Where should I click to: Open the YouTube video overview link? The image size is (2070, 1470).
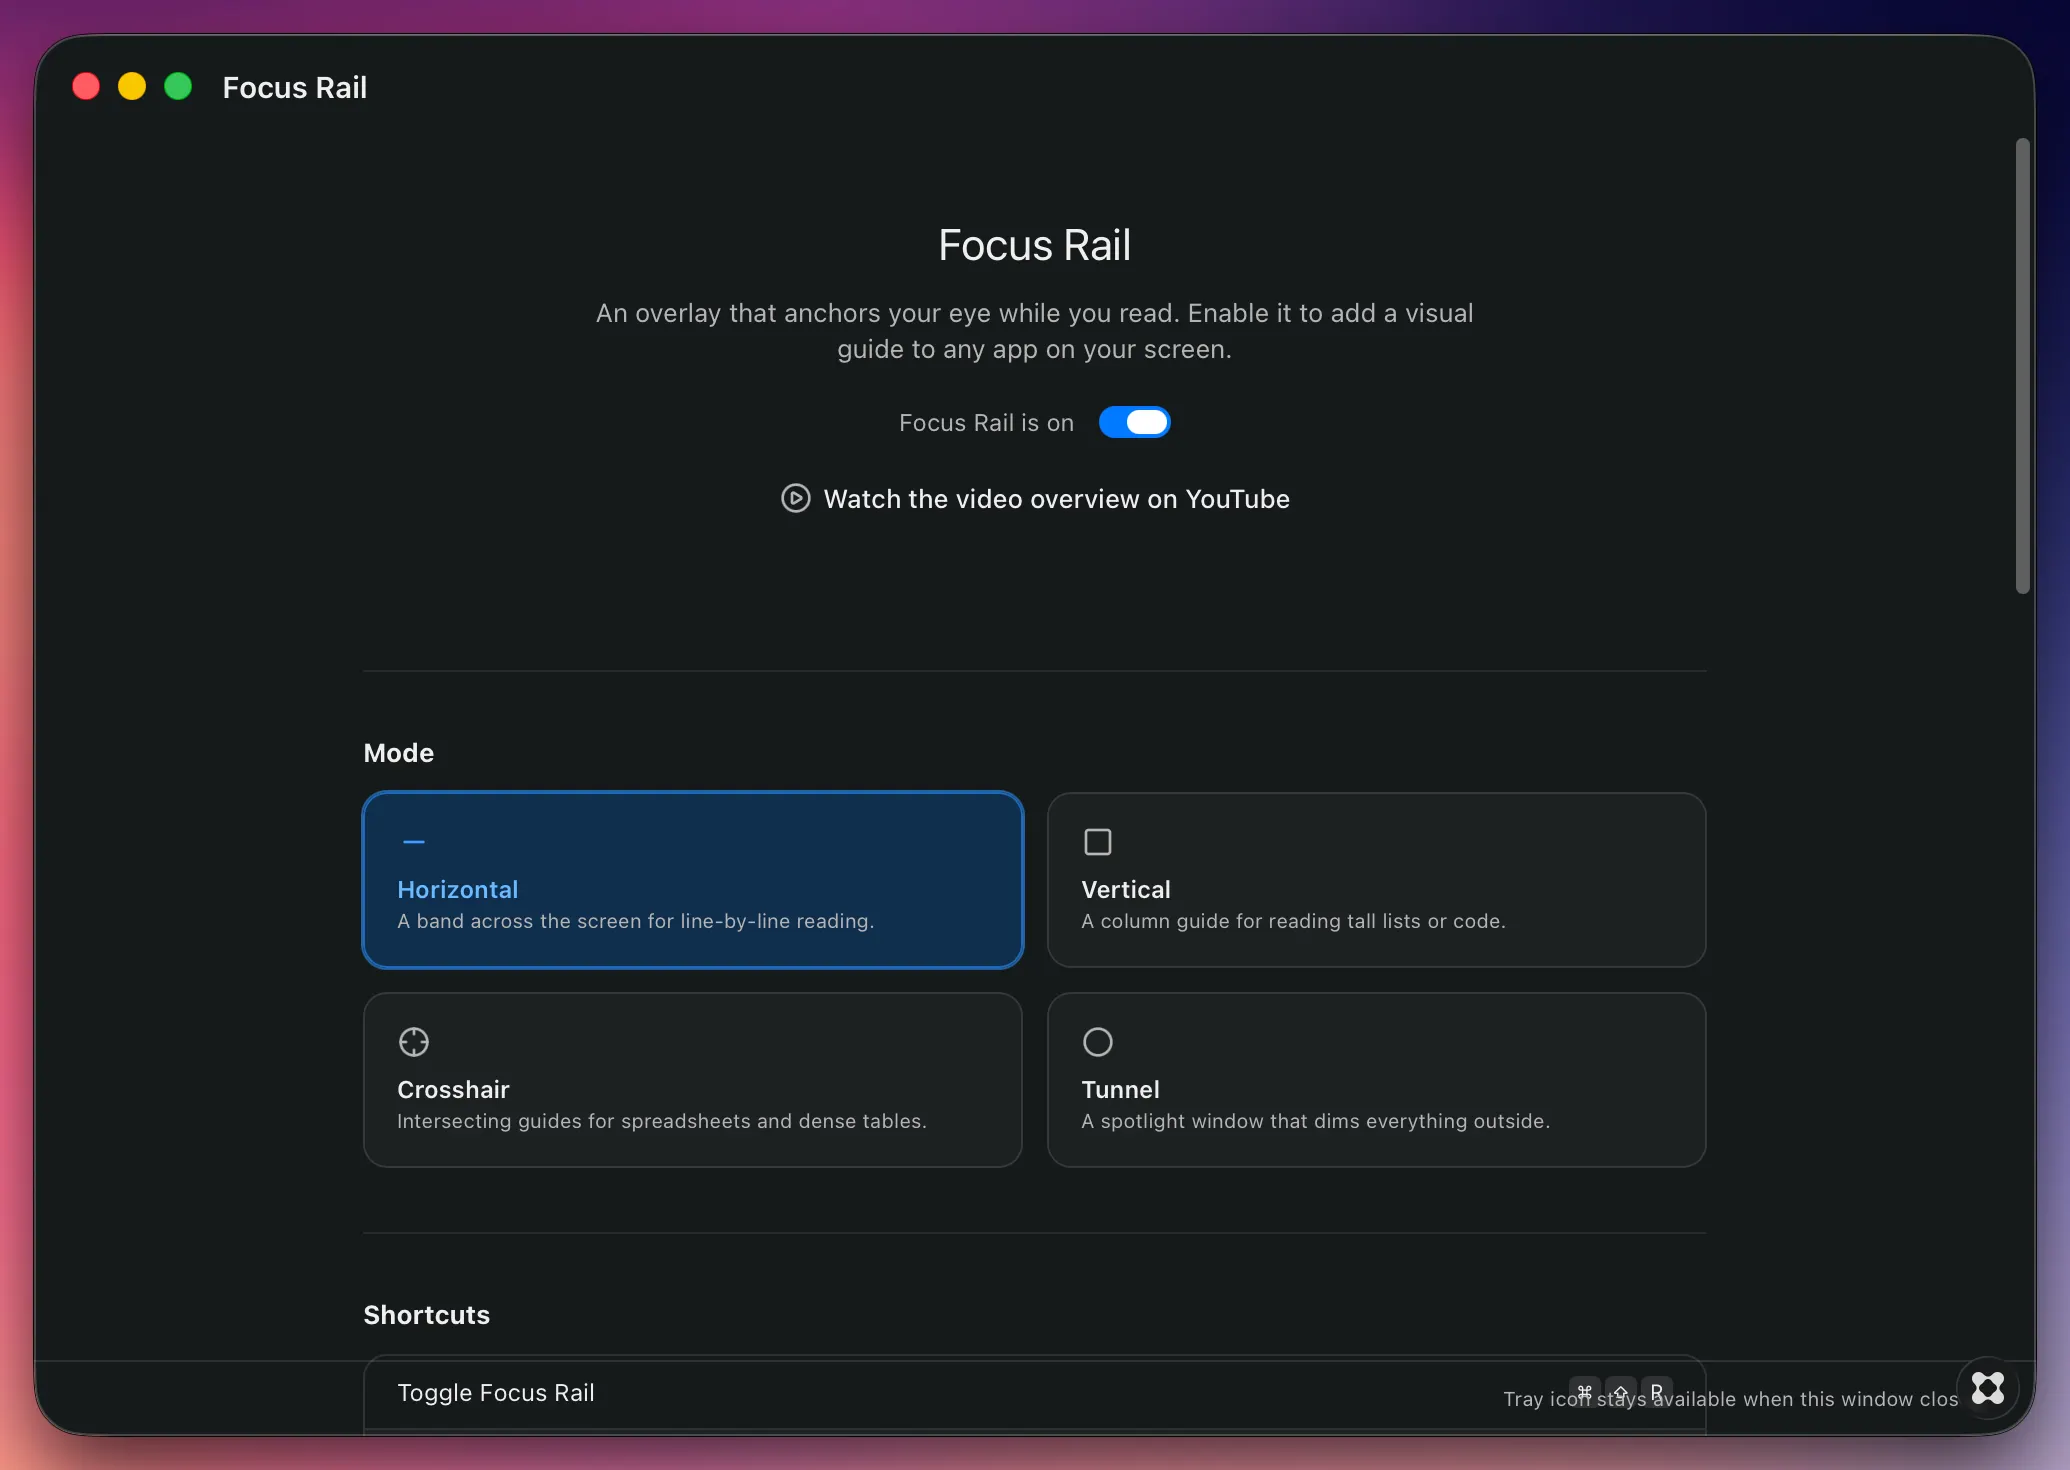click(1035, 498)
